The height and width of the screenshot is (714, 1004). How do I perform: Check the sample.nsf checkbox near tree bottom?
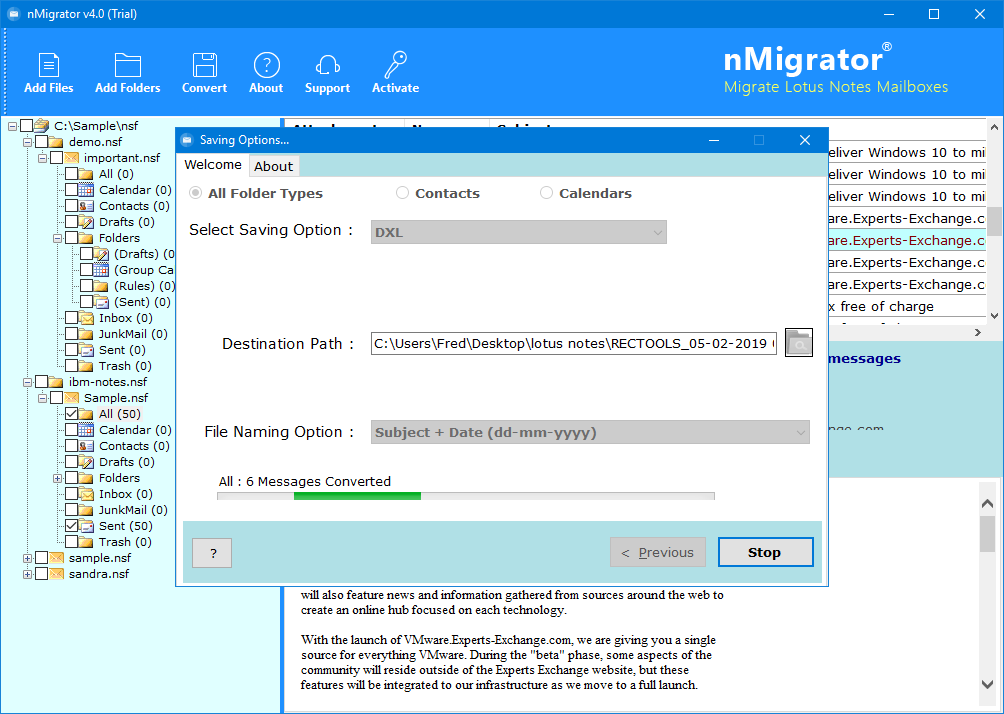(x=41, y=558)
